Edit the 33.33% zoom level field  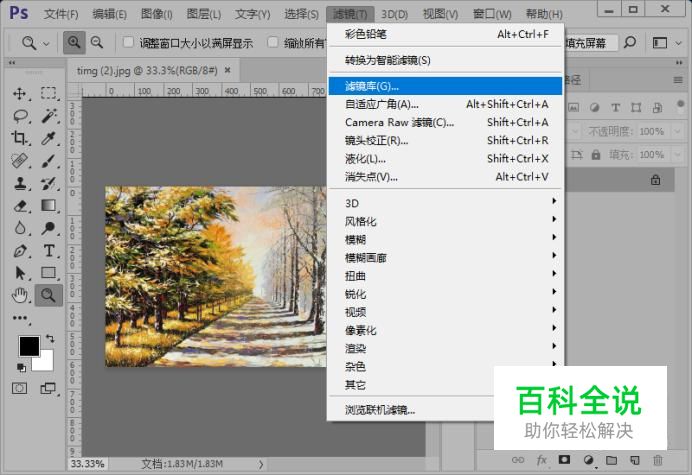[x=87, y=464]
